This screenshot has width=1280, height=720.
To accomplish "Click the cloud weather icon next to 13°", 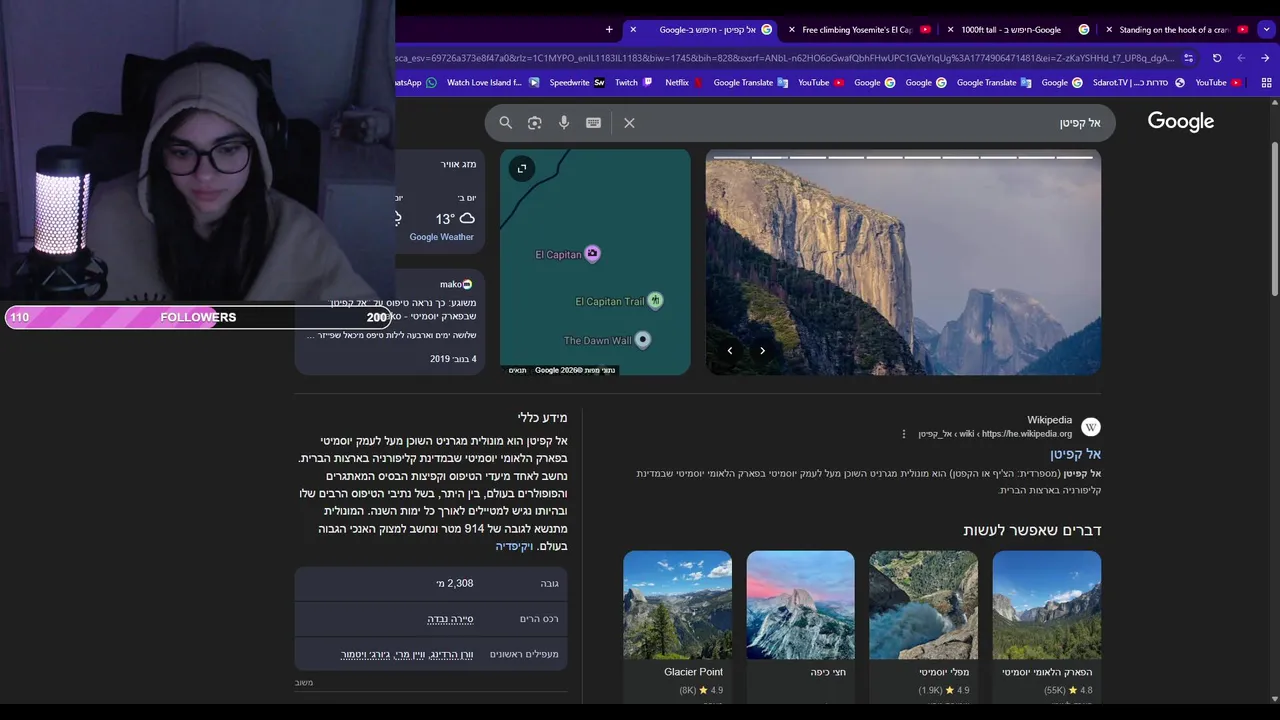I will (466, 218).
